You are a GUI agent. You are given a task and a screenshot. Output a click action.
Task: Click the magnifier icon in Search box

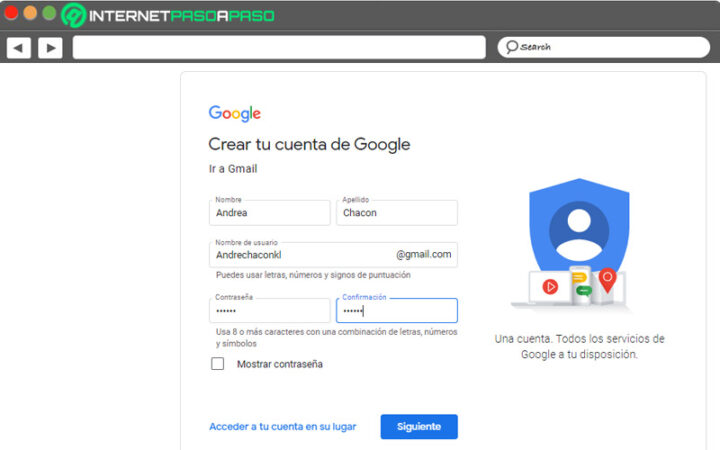click(512, 47)
